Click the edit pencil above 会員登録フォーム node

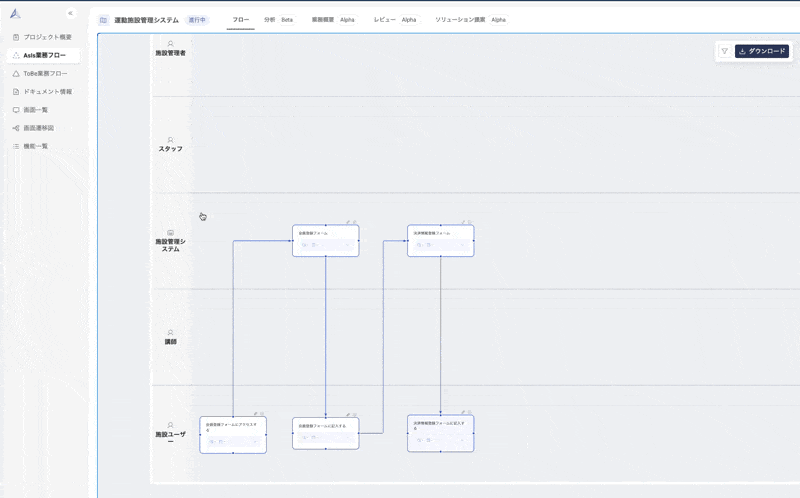tap(348, 222)
